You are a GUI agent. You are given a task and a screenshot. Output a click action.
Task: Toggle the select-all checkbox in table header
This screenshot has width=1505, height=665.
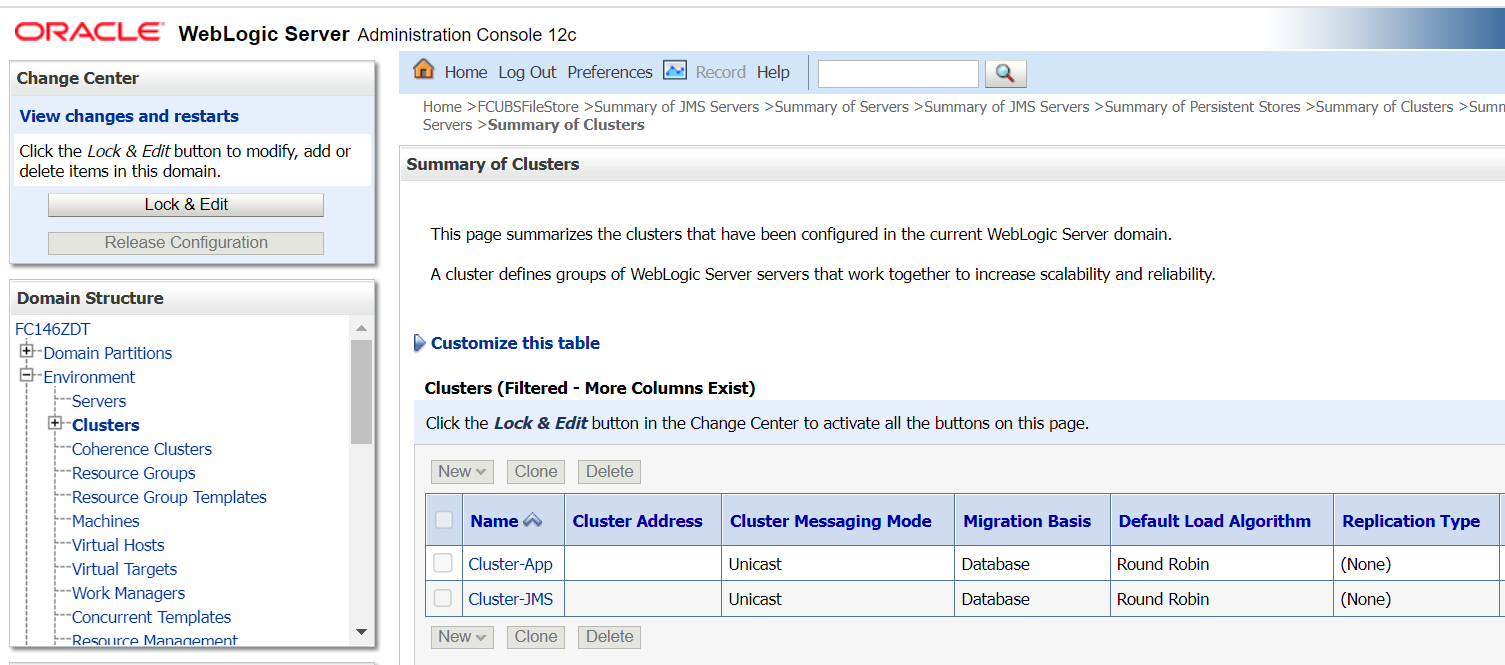click(x=443, y=520)
